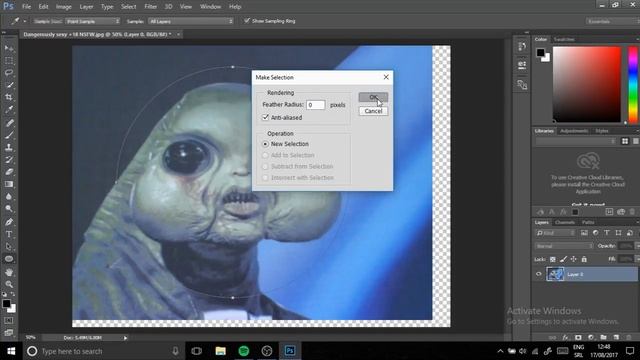Screen dimensions: 640x360
Task: Open the History panel icon
Action: click(522, 47)
